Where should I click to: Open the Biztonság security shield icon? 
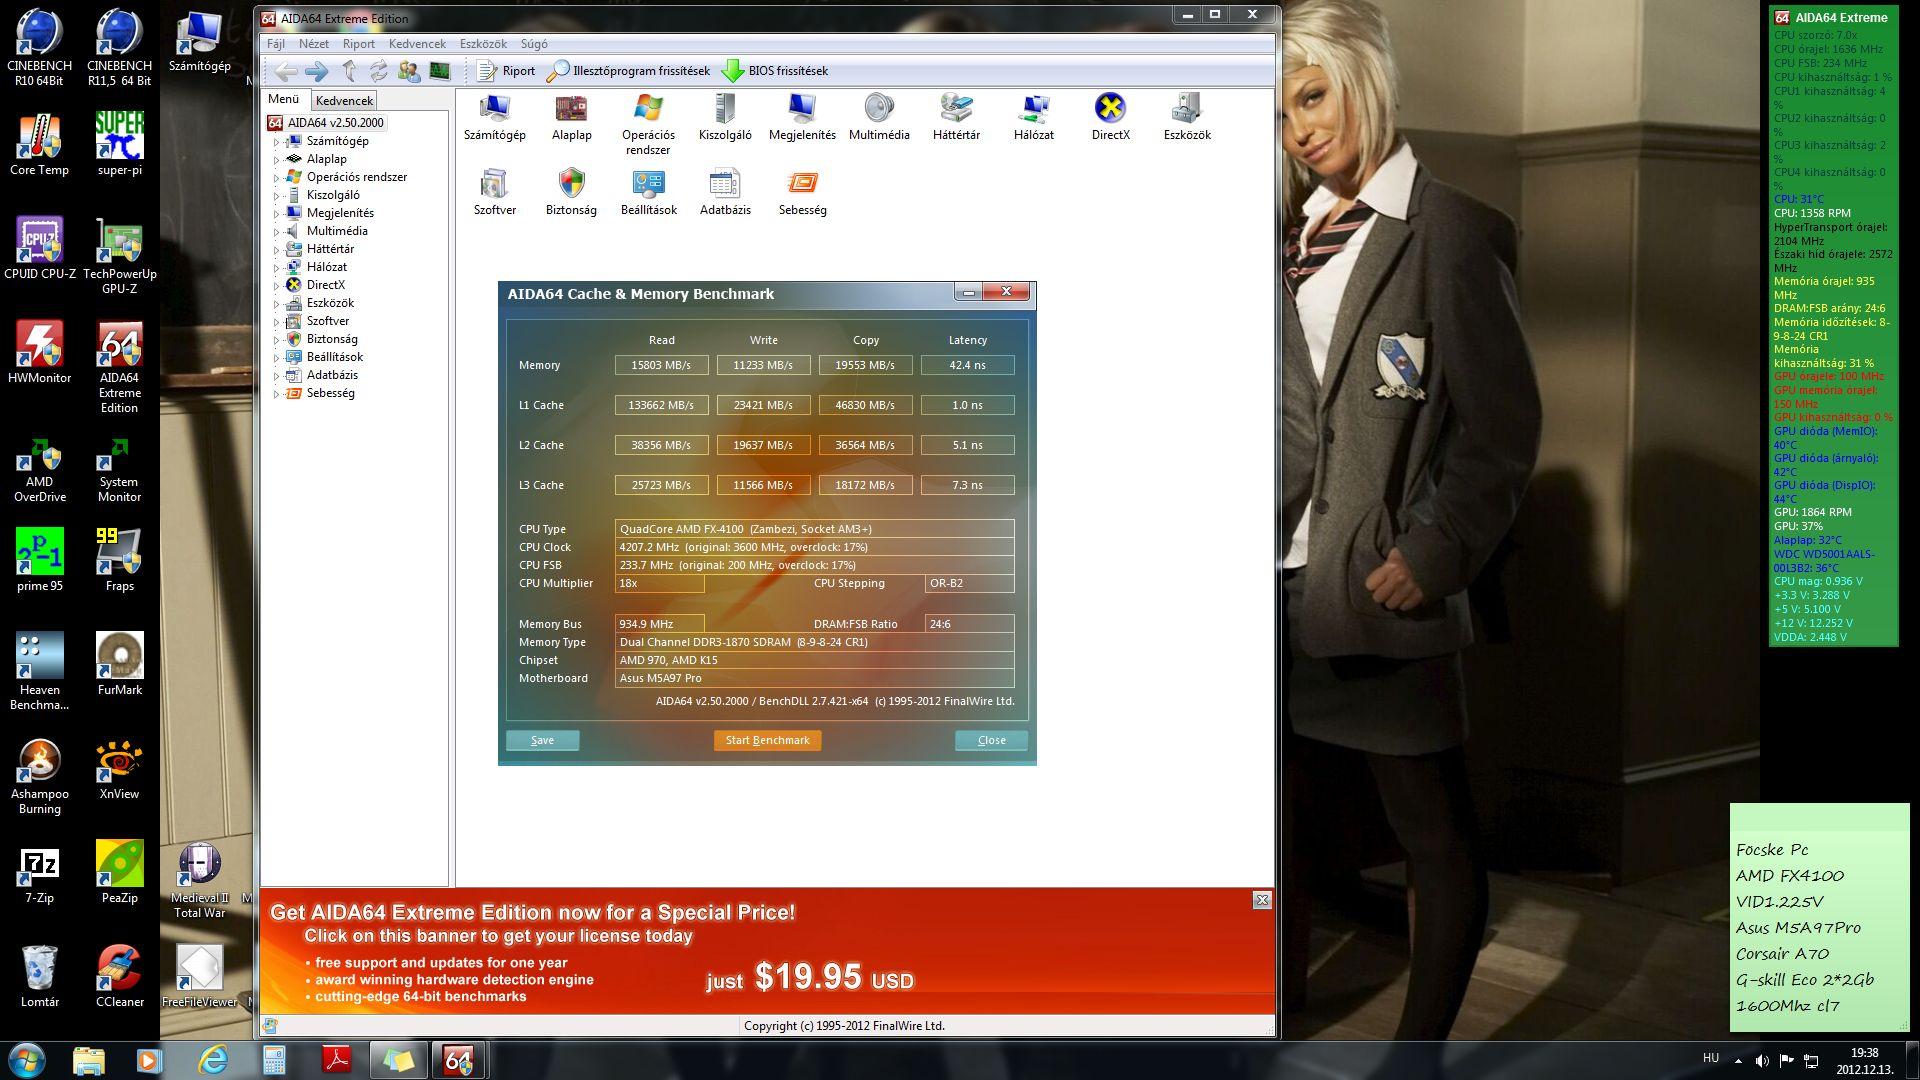tap(571, 192)
